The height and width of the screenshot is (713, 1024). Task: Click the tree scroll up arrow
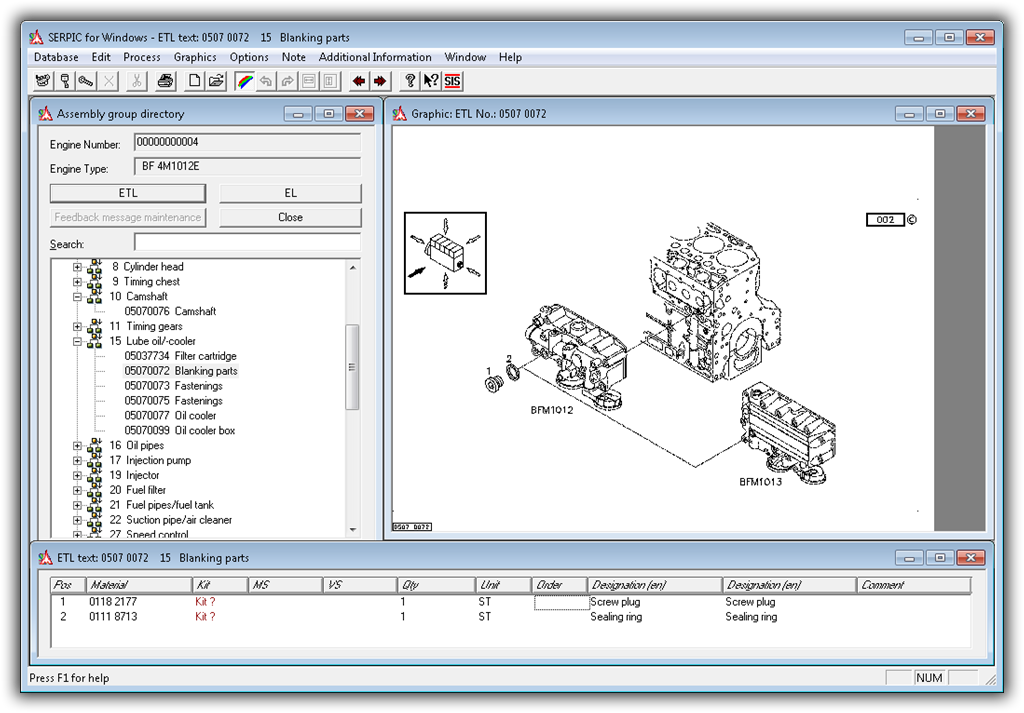pos(353,267)
